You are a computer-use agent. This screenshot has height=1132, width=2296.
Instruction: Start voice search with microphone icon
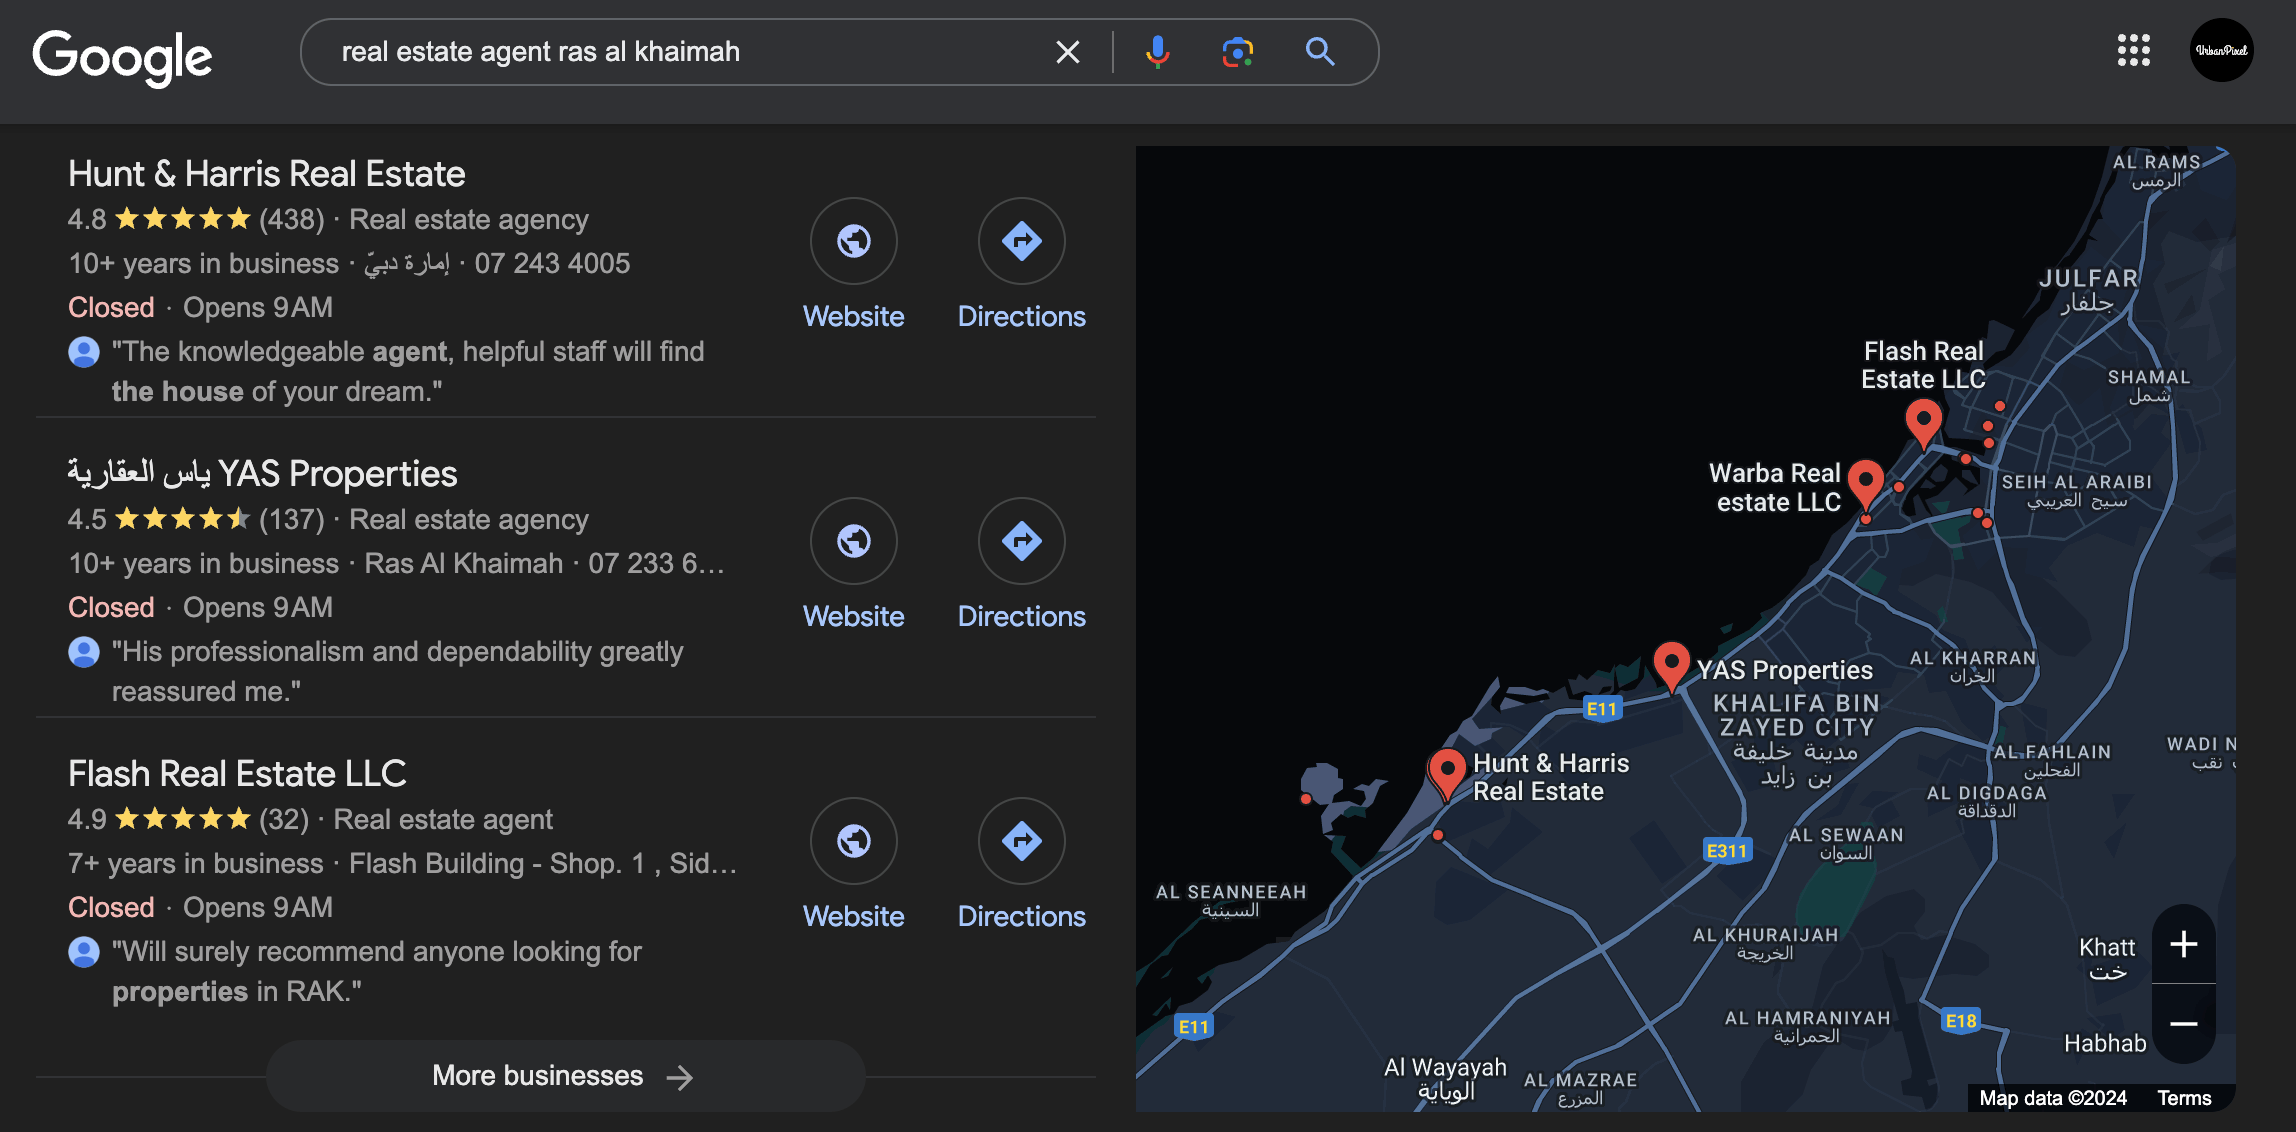coord(1158,52)
